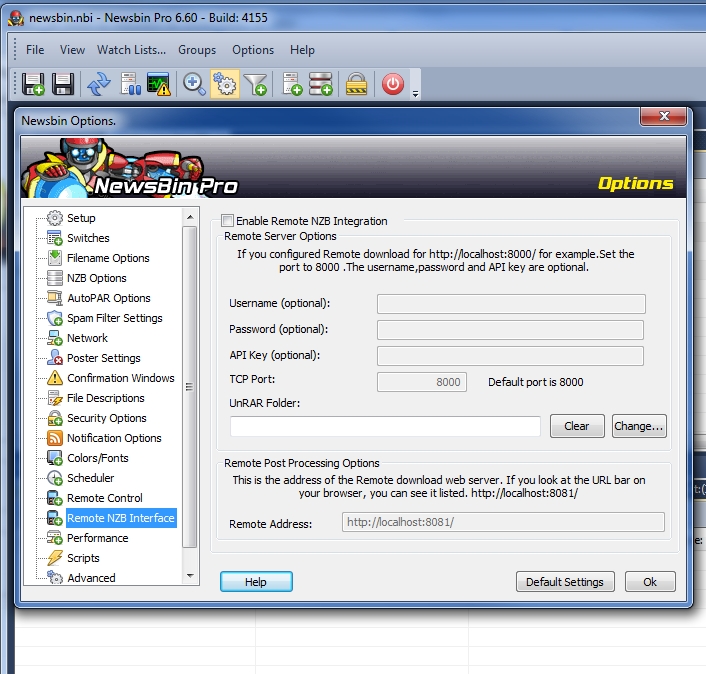Screen dimensions: 706x674
Task: Open the File menu
Action: click(x=35, y=50)
